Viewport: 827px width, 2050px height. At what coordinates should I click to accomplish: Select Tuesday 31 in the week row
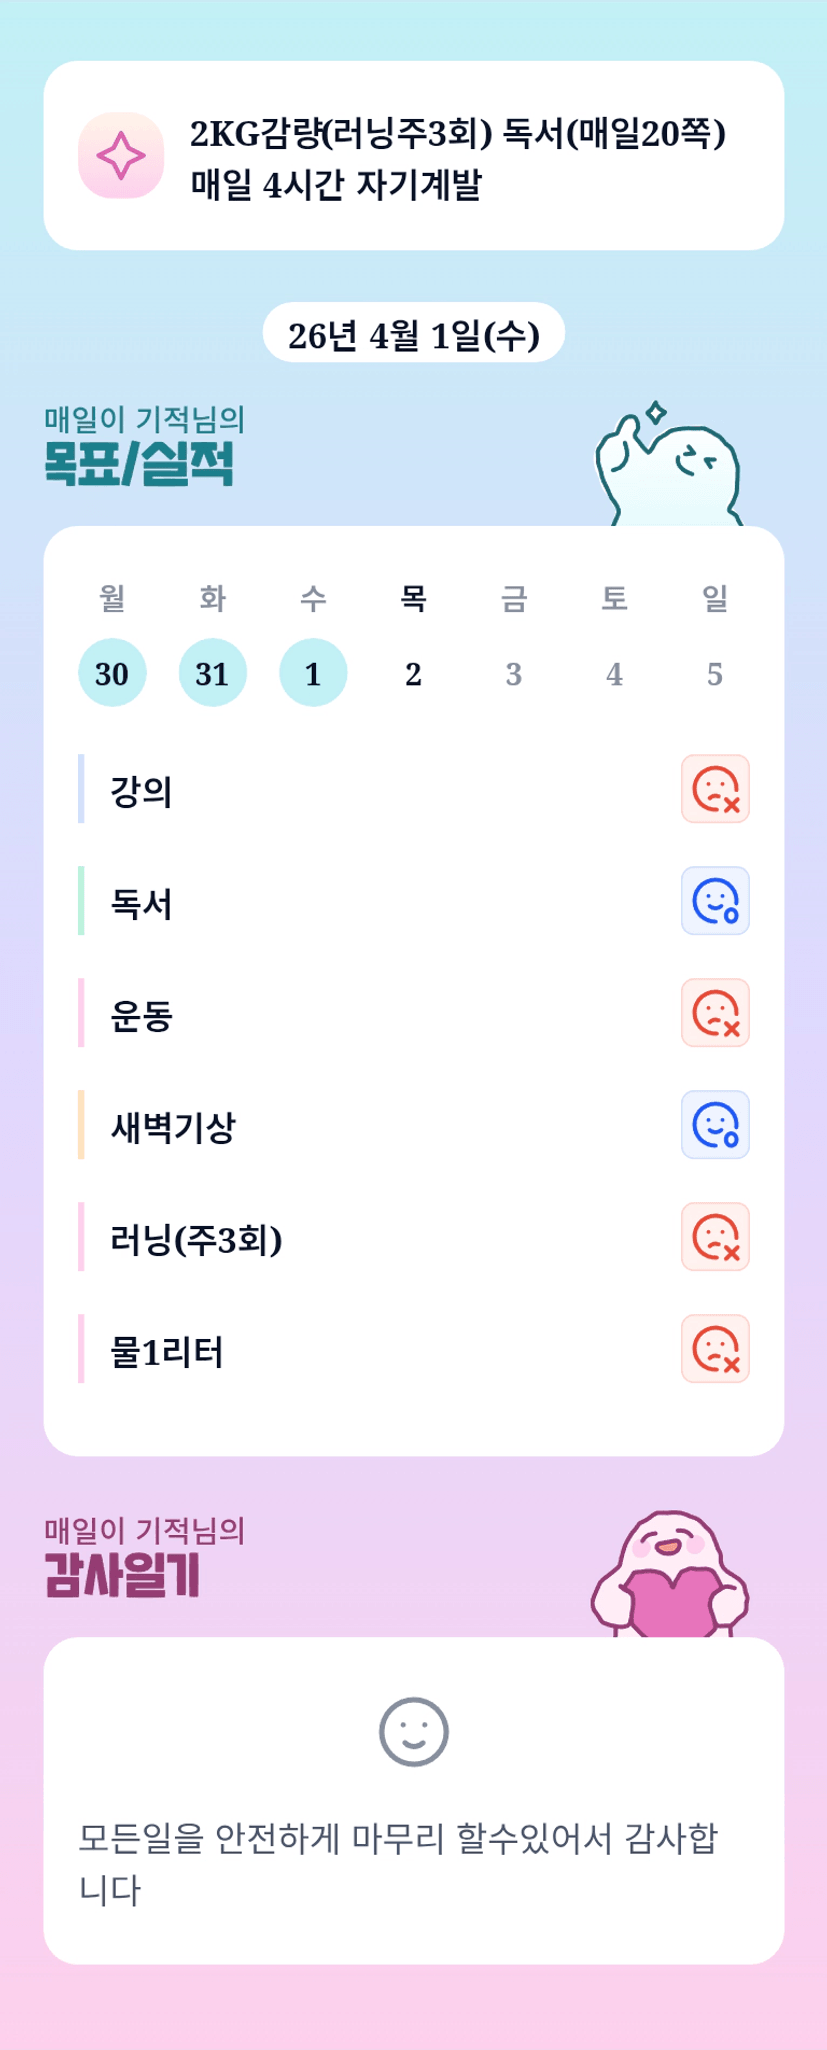pyautogui.click(x=212, y=673)
